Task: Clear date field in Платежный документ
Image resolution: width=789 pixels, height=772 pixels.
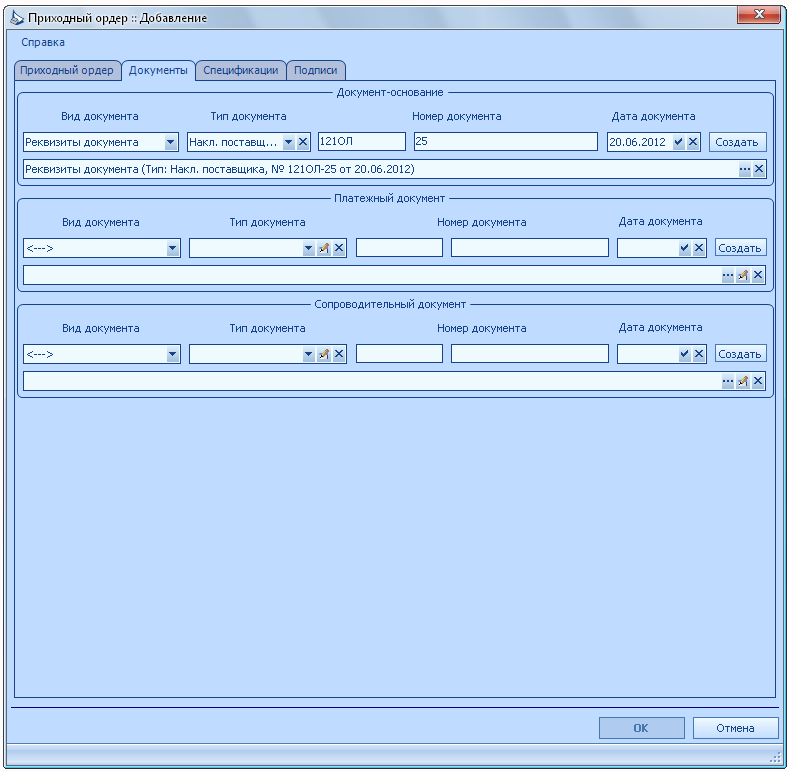Action: (x=698, y=248)
